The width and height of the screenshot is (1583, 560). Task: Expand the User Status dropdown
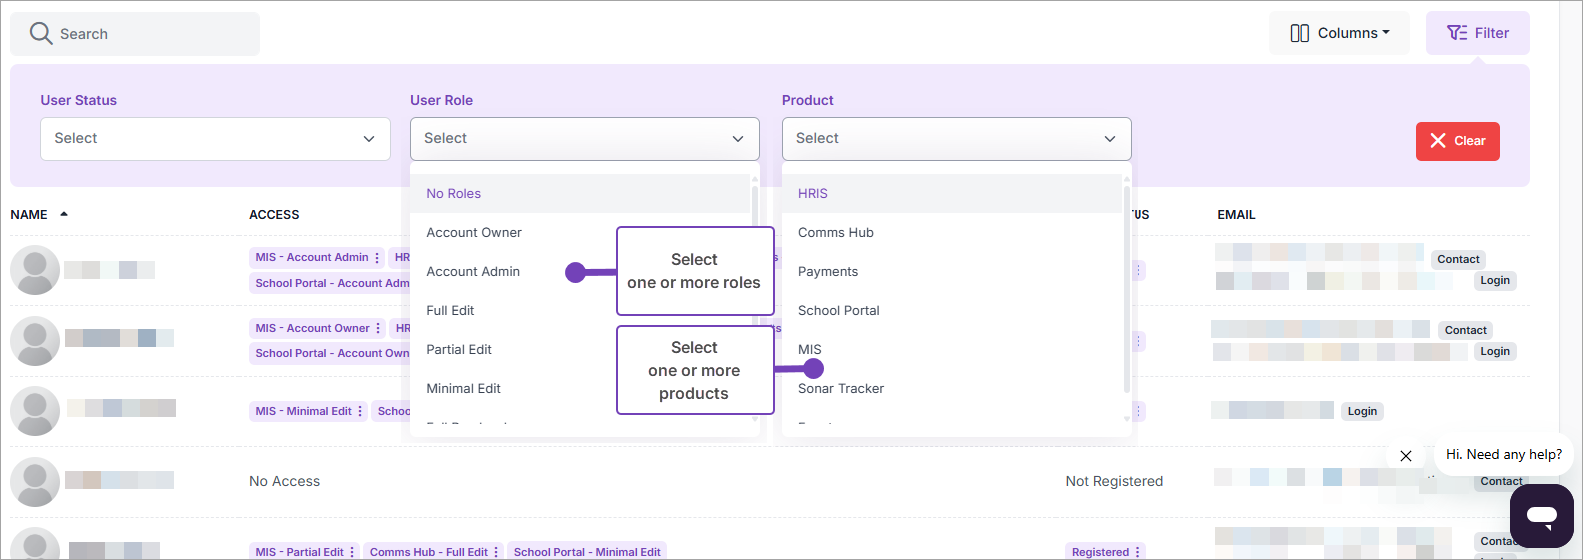click(215, 139)
